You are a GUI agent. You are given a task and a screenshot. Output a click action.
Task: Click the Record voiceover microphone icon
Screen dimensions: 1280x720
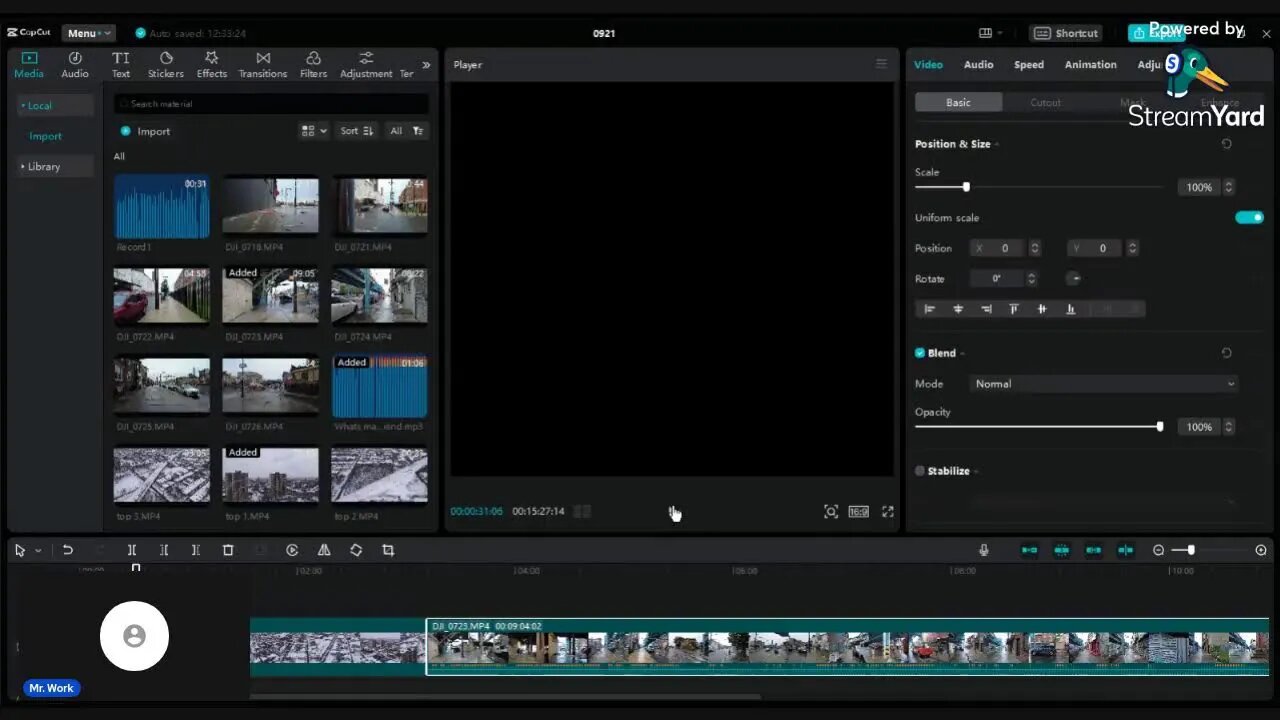pyautogui.click(x=984, y=550)
